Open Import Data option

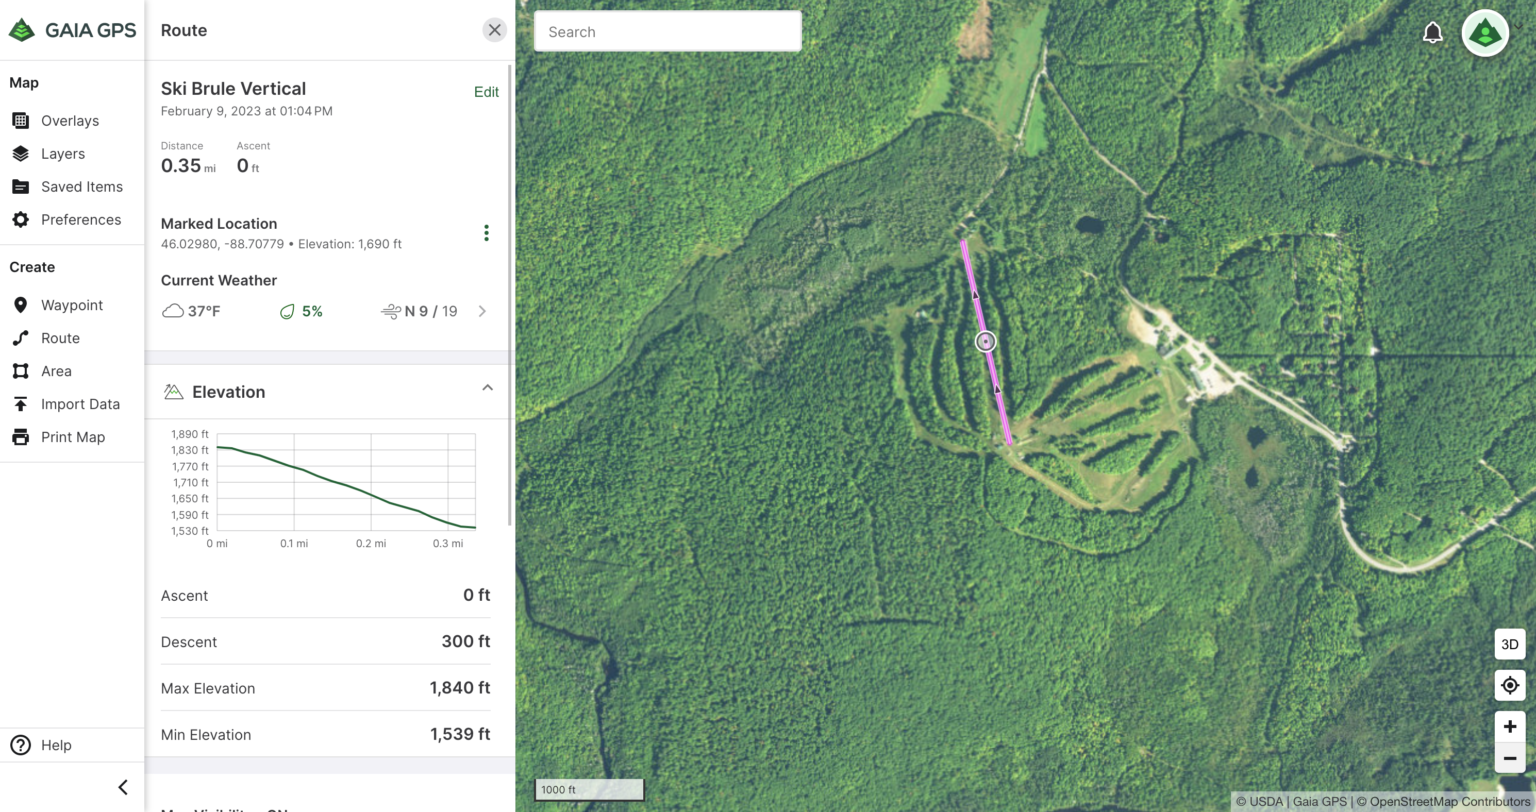(66, 404)
